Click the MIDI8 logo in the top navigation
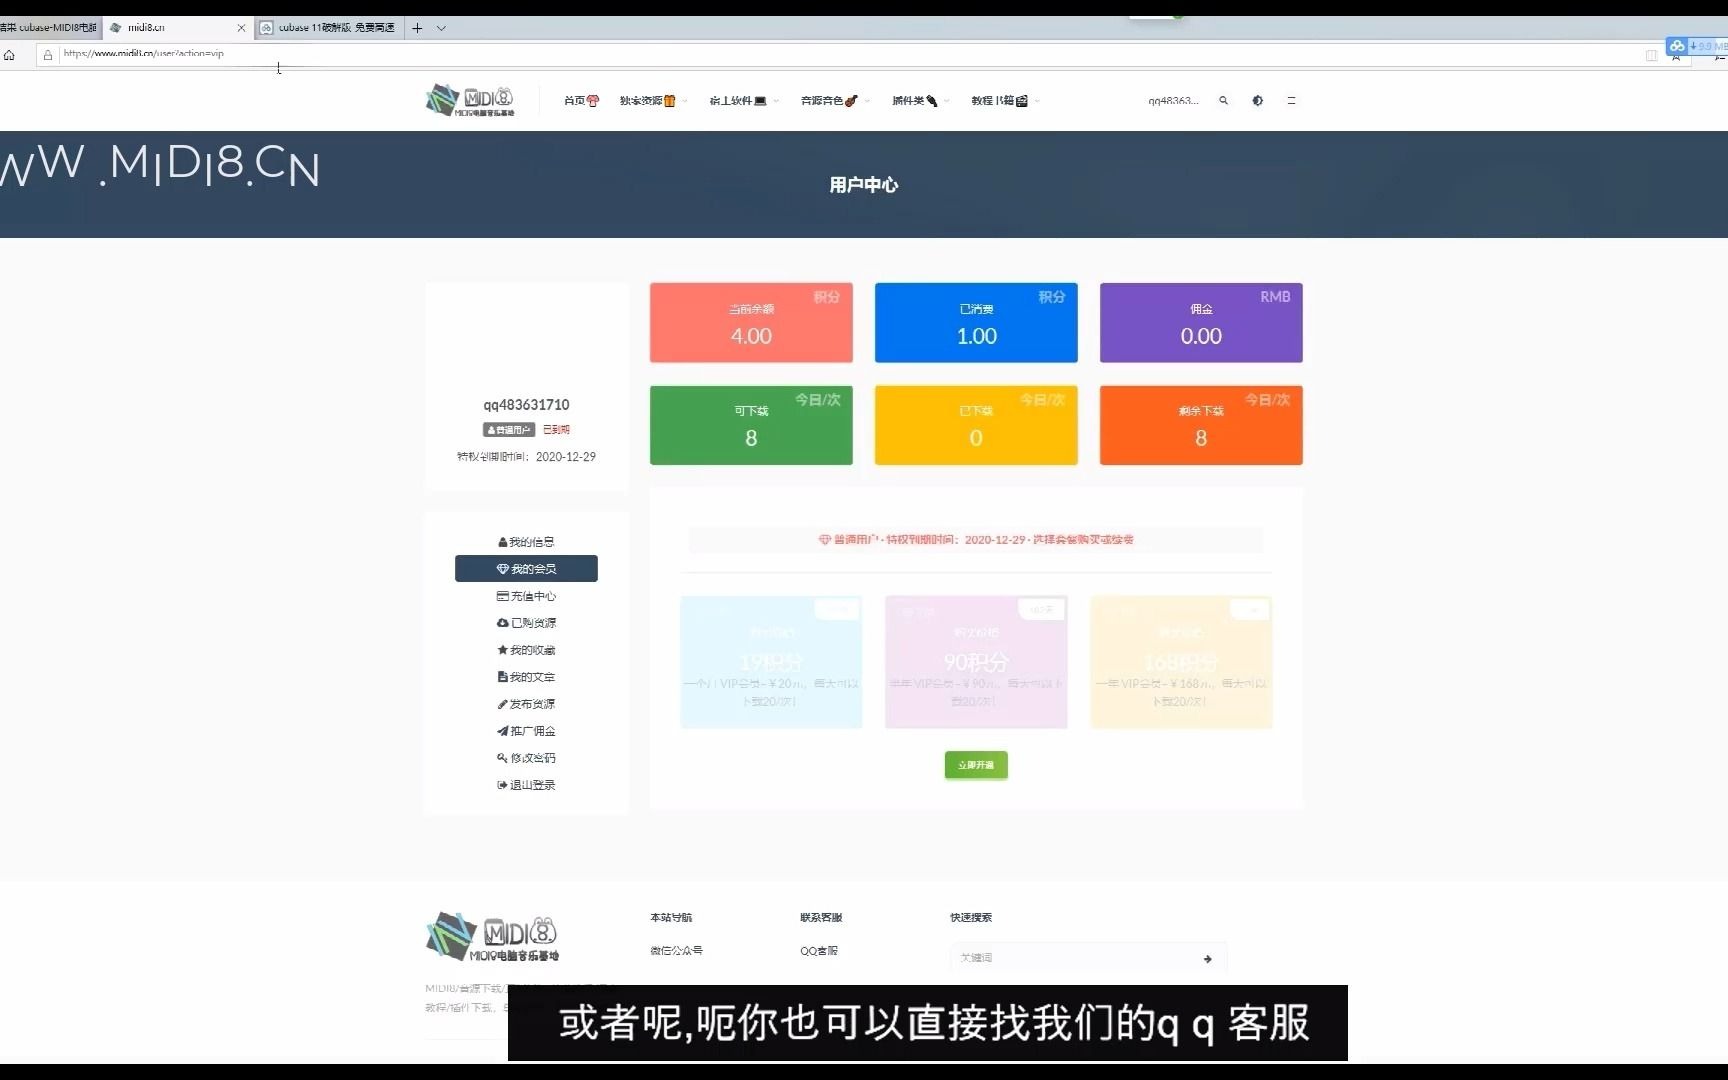 [x=470, y=101]
